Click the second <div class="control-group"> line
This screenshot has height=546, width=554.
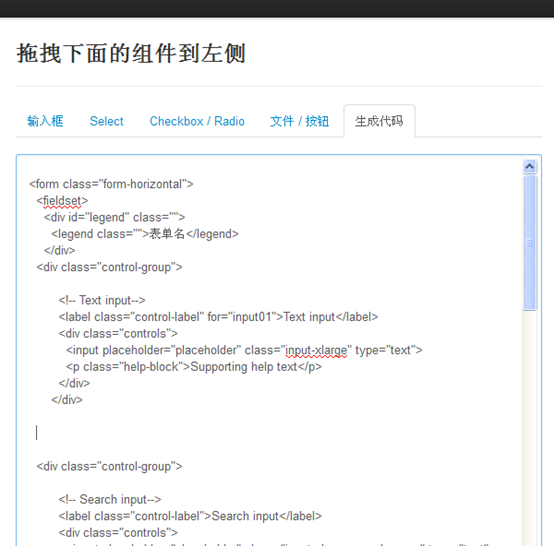coord(109,466)
